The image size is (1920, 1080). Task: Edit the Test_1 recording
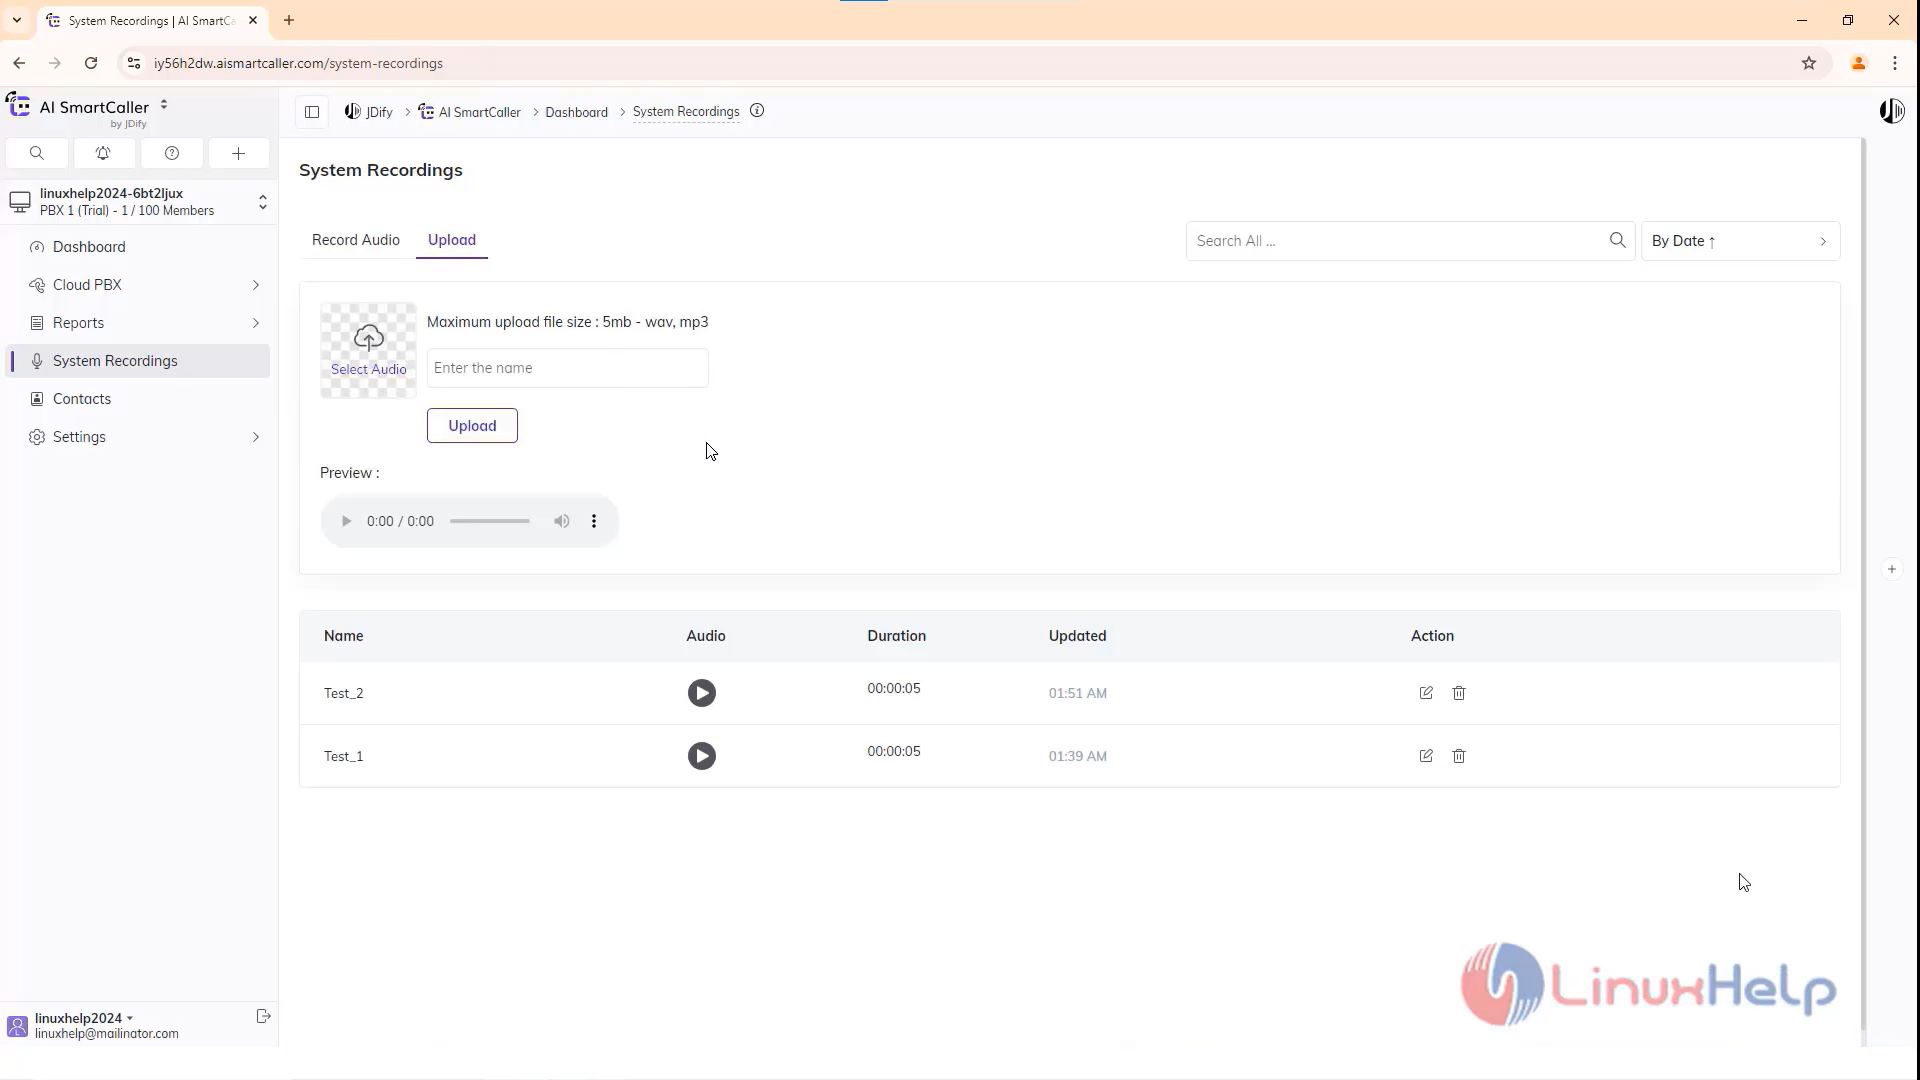pos(1426,756)
